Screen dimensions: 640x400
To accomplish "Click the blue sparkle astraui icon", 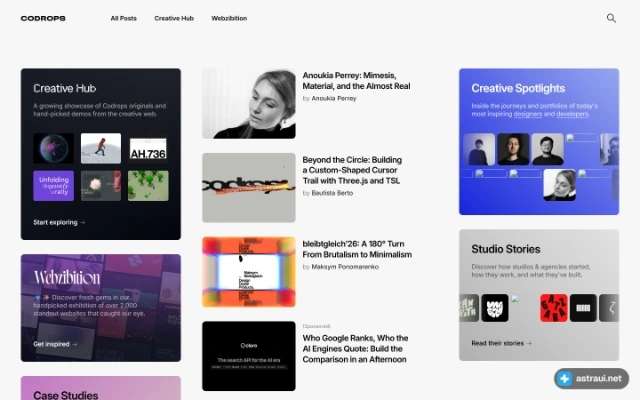I will 565,378.
